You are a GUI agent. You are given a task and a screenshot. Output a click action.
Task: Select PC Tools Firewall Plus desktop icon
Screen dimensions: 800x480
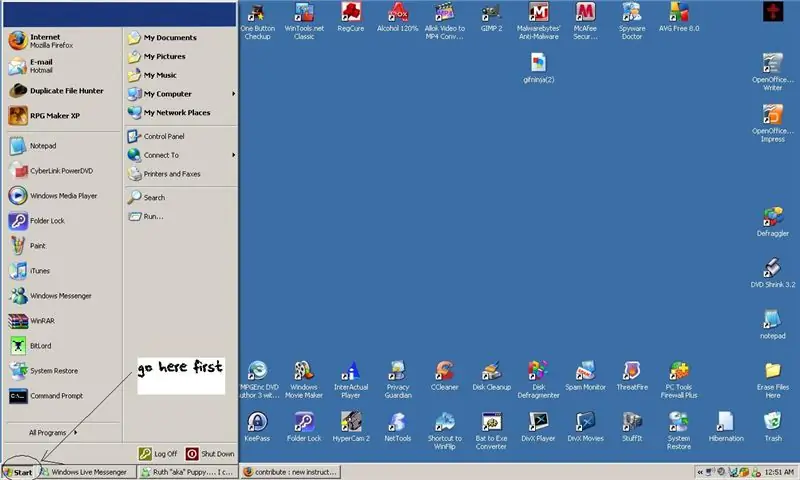[679, 380]
